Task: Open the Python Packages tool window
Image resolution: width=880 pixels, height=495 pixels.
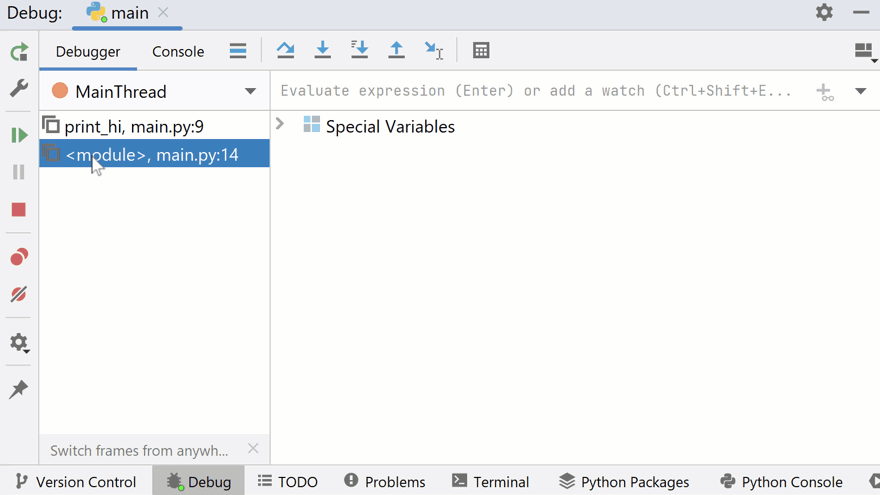Action: pos(624,482)
